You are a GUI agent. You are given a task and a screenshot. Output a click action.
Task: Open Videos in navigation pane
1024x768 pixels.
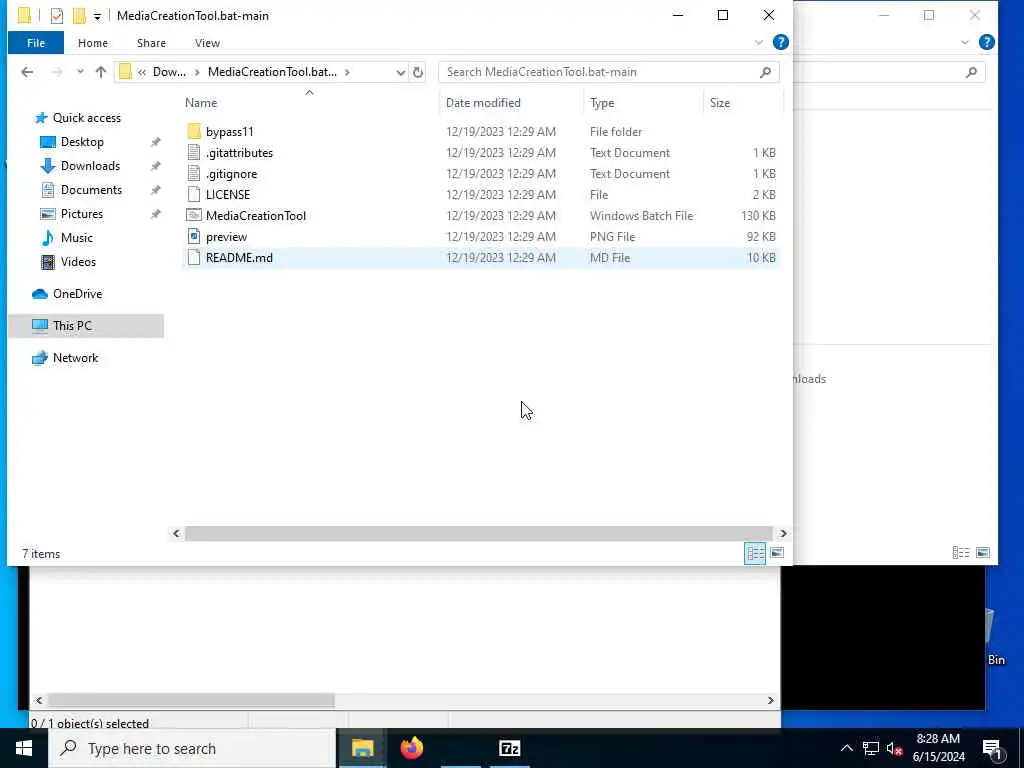[x=78, y=262]
